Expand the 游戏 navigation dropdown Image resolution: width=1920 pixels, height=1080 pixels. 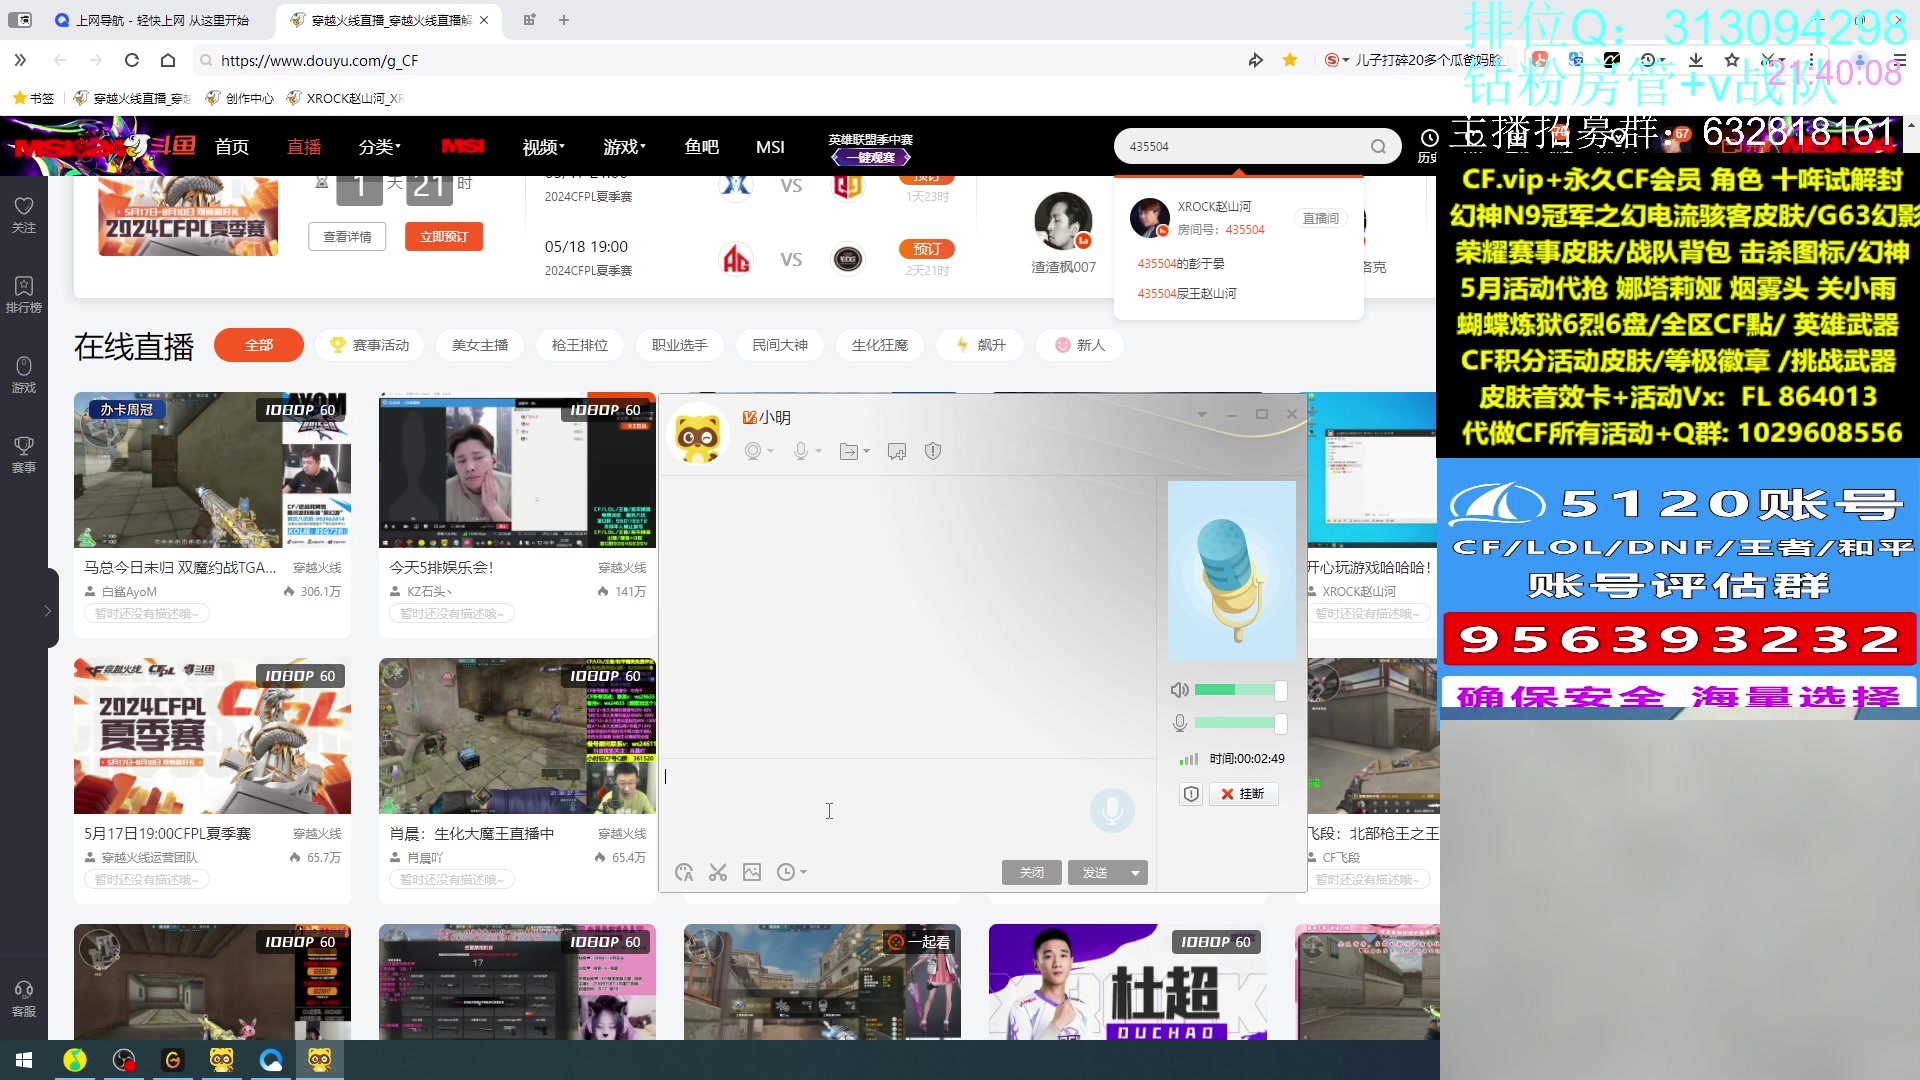[624, 147]
